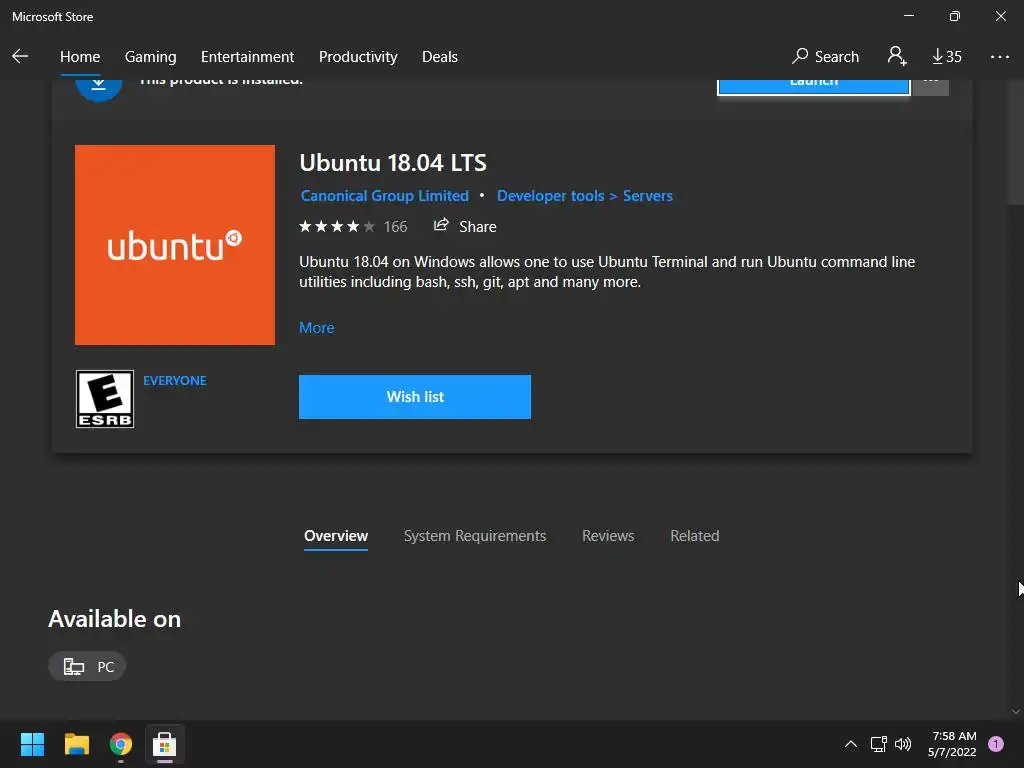Switch to the Overview section tab

336,536
